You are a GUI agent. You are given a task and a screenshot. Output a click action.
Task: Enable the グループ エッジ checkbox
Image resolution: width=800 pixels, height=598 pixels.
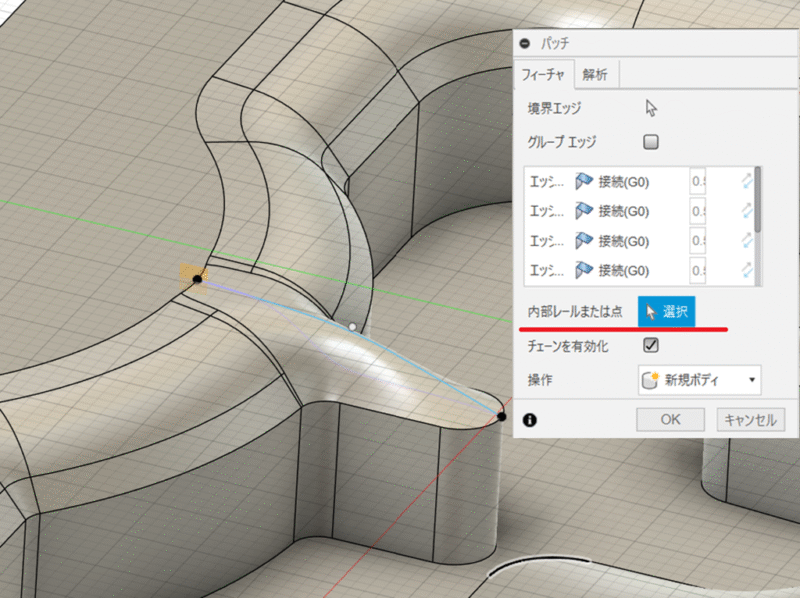point(651,142)
